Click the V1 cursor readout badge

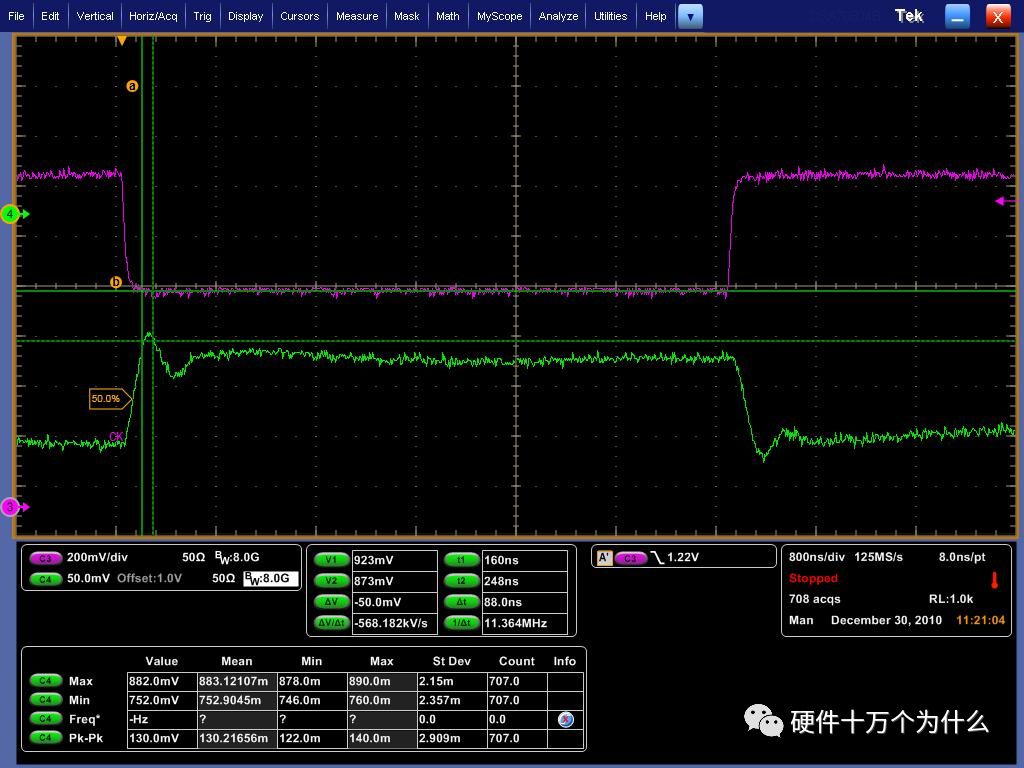pyautogui.click(x=331, y=560)
